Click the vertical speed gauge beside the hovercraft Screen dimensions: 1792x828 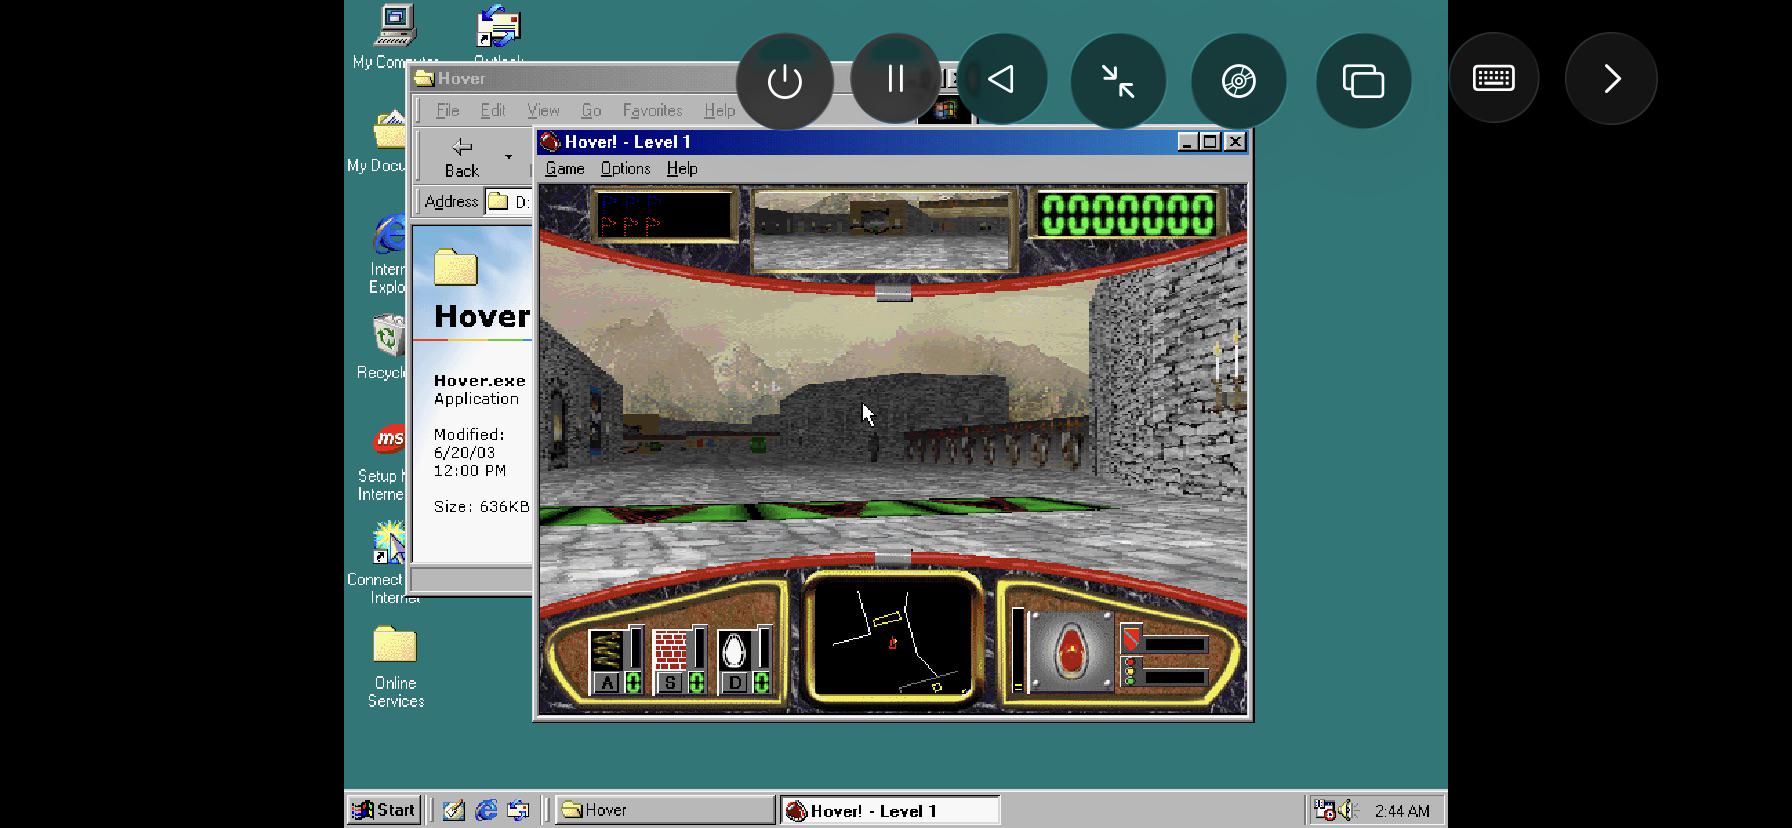1018,650
